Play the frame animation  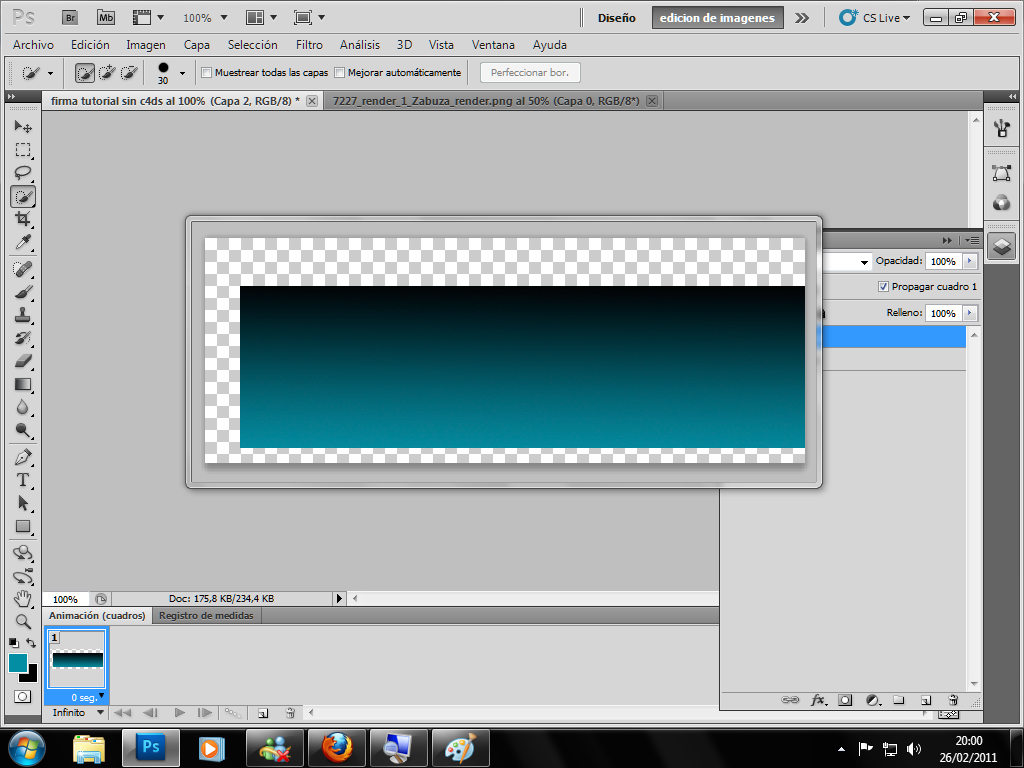pos(180,713)
